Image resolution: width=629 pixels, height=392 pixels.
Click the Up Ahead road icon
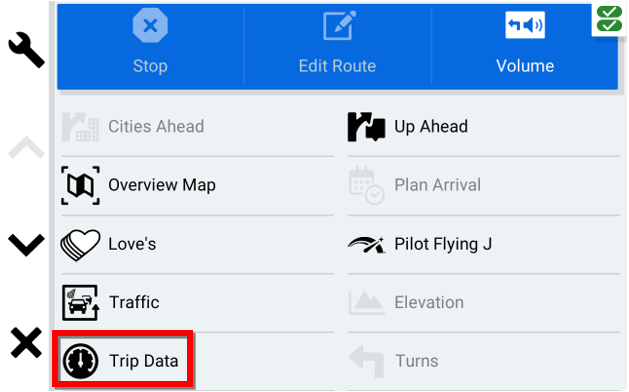(366, 127)
